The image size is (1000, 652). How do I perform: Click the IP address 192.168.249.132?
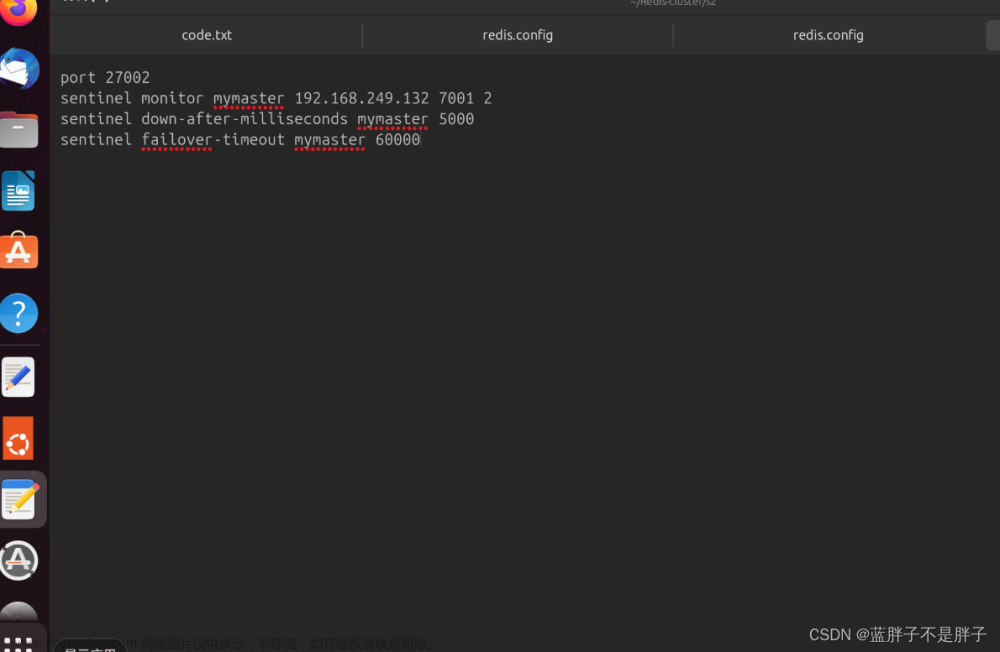tap(362, 98)
